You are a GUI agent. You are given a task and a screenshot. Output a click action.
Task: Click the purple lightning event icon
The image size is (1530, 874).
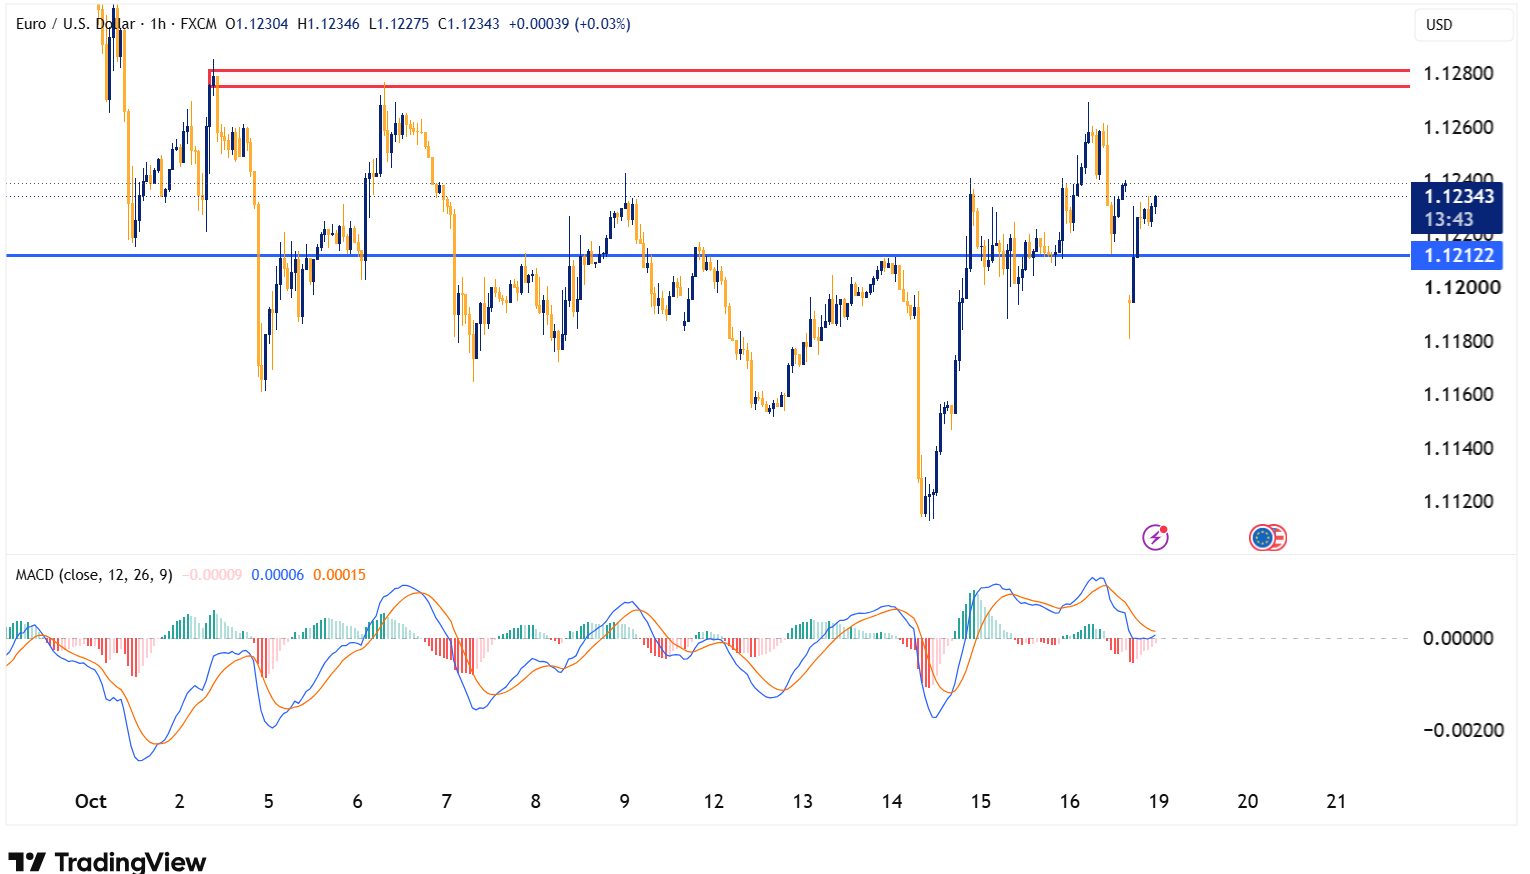(x=1156, y=538)
